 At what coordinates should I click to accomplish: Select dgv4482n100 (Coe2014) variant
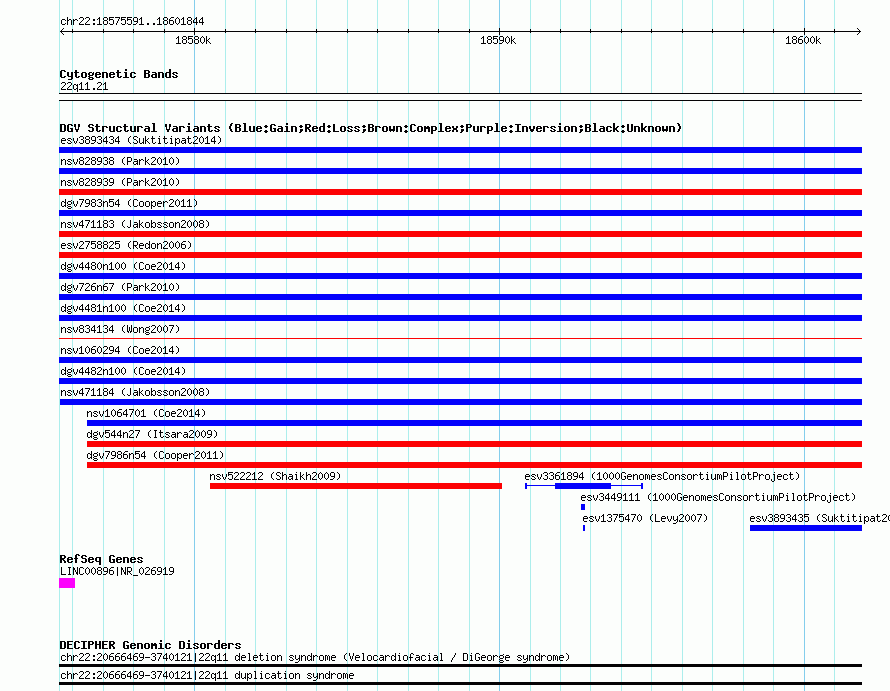(x=123, y=371)
